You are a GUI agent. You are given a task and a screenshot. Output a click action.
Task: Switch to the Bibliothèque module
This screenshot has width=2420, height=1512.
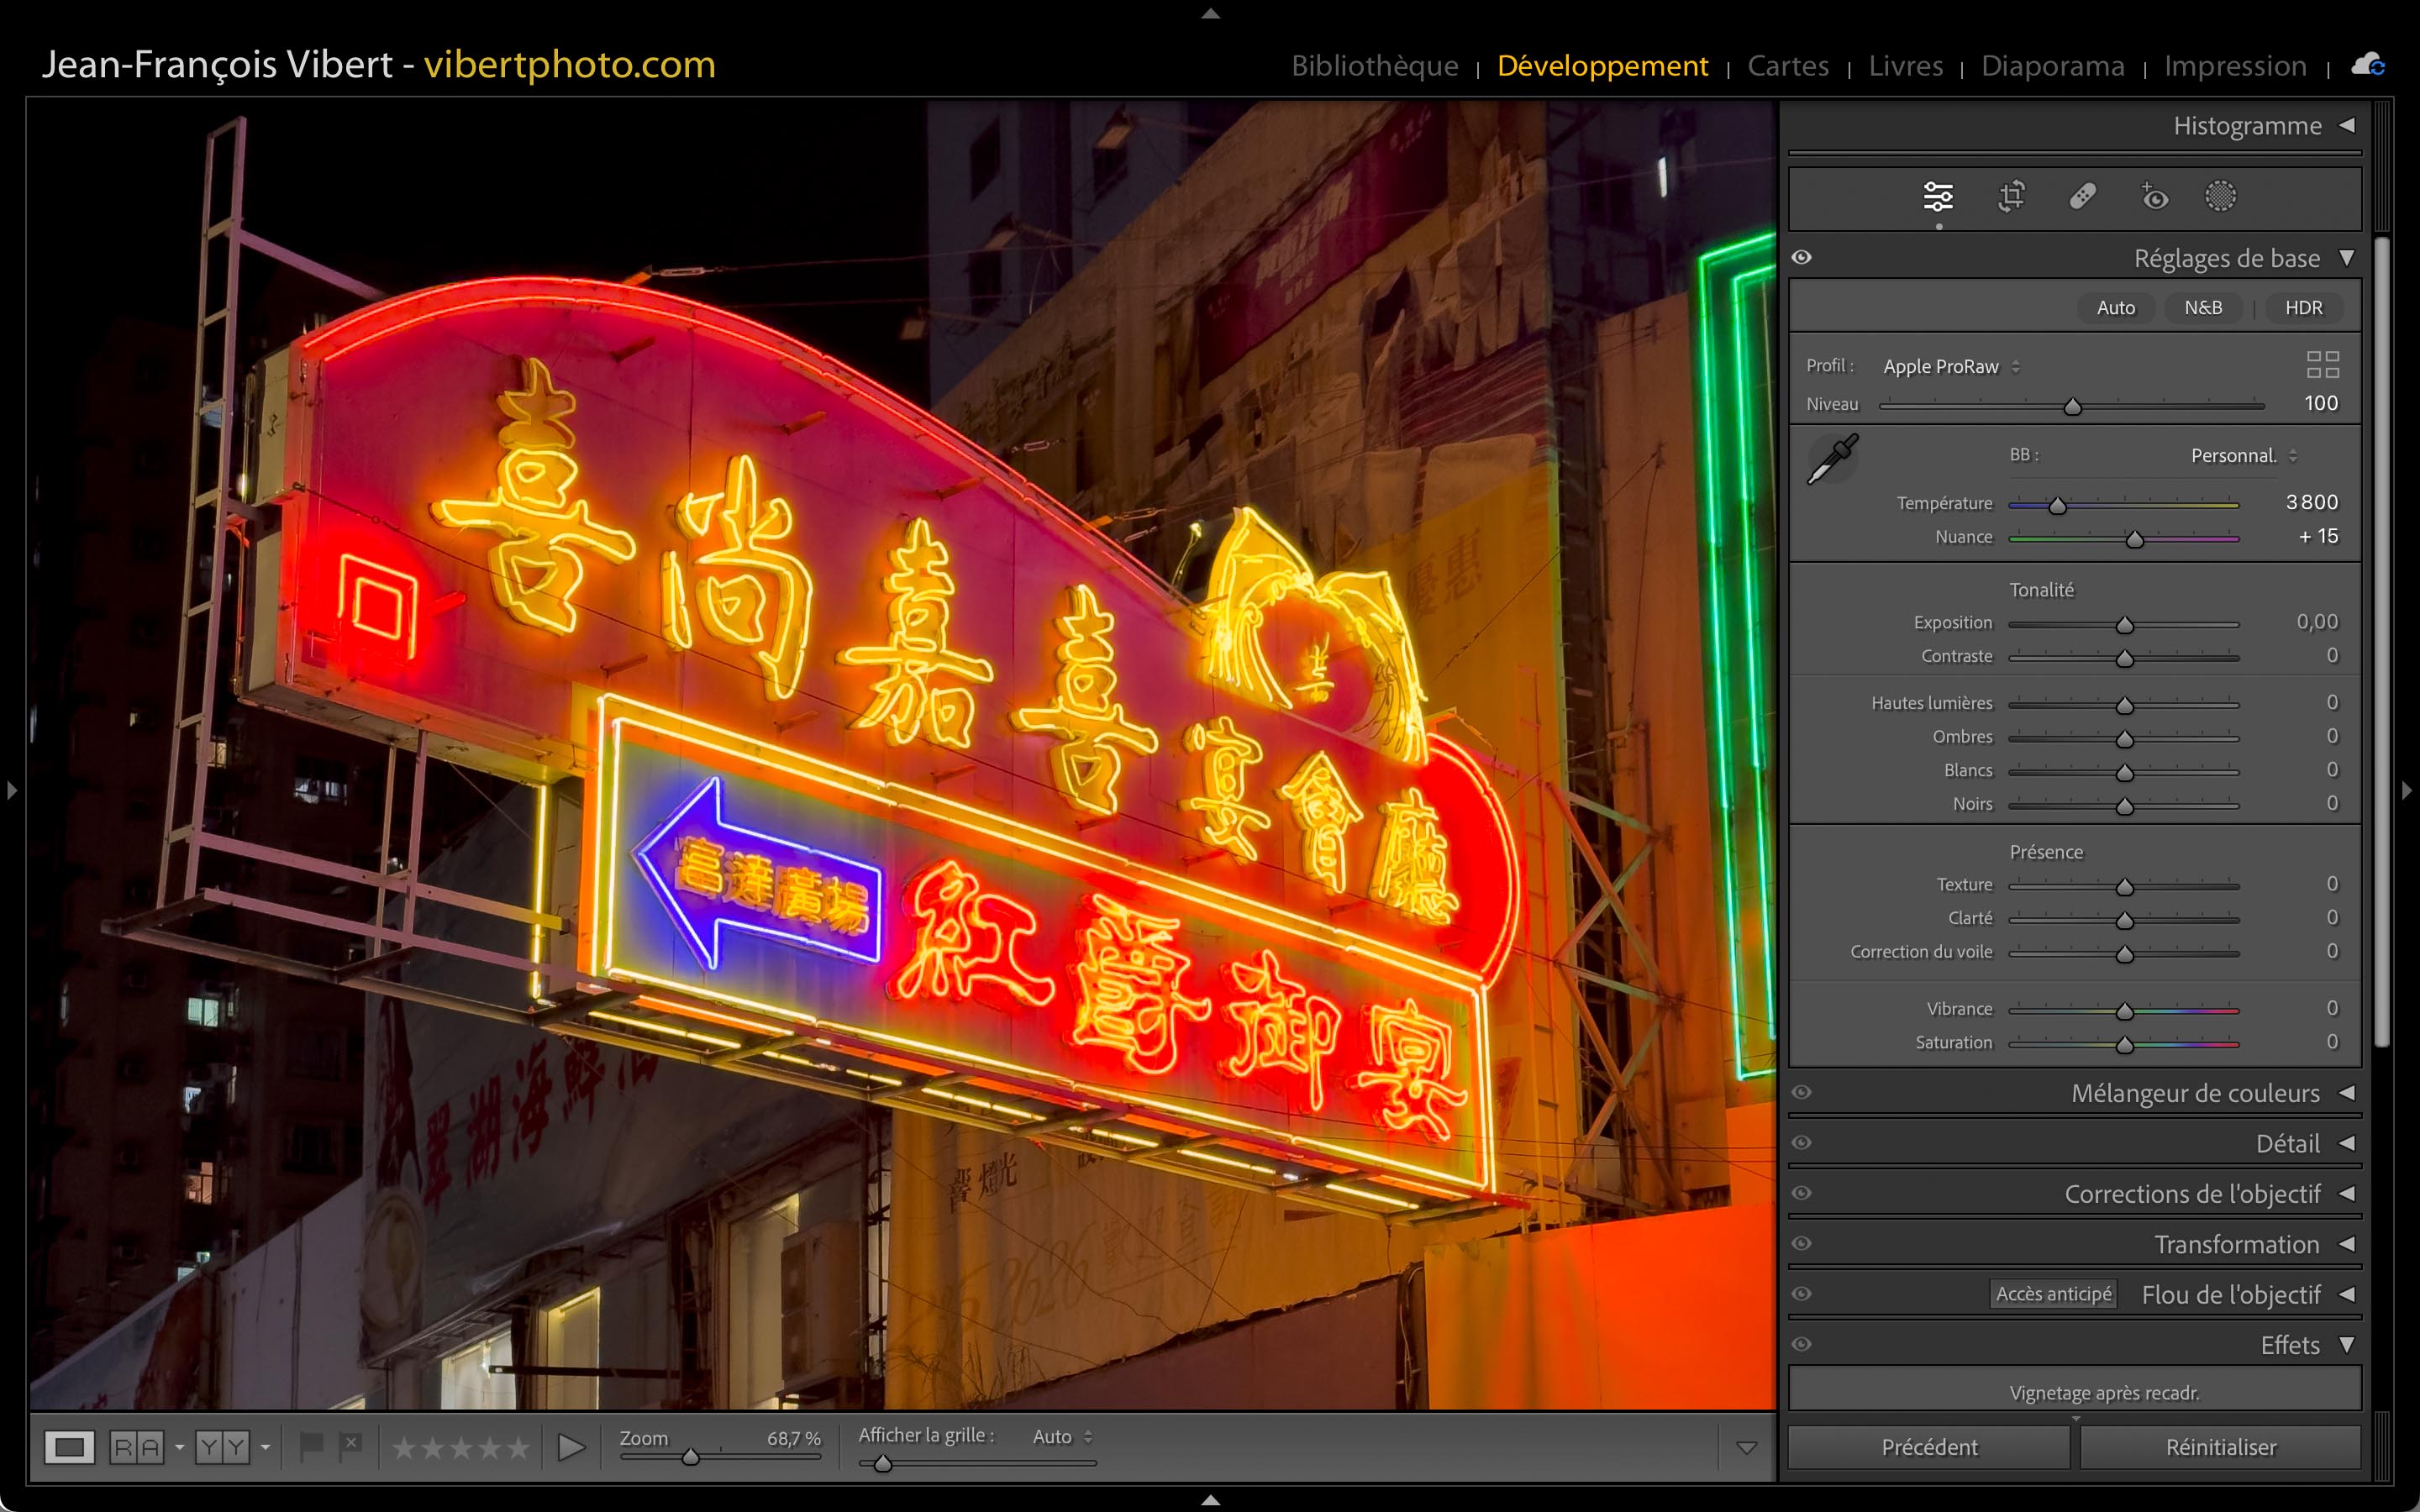click(x=1374, y=66)
